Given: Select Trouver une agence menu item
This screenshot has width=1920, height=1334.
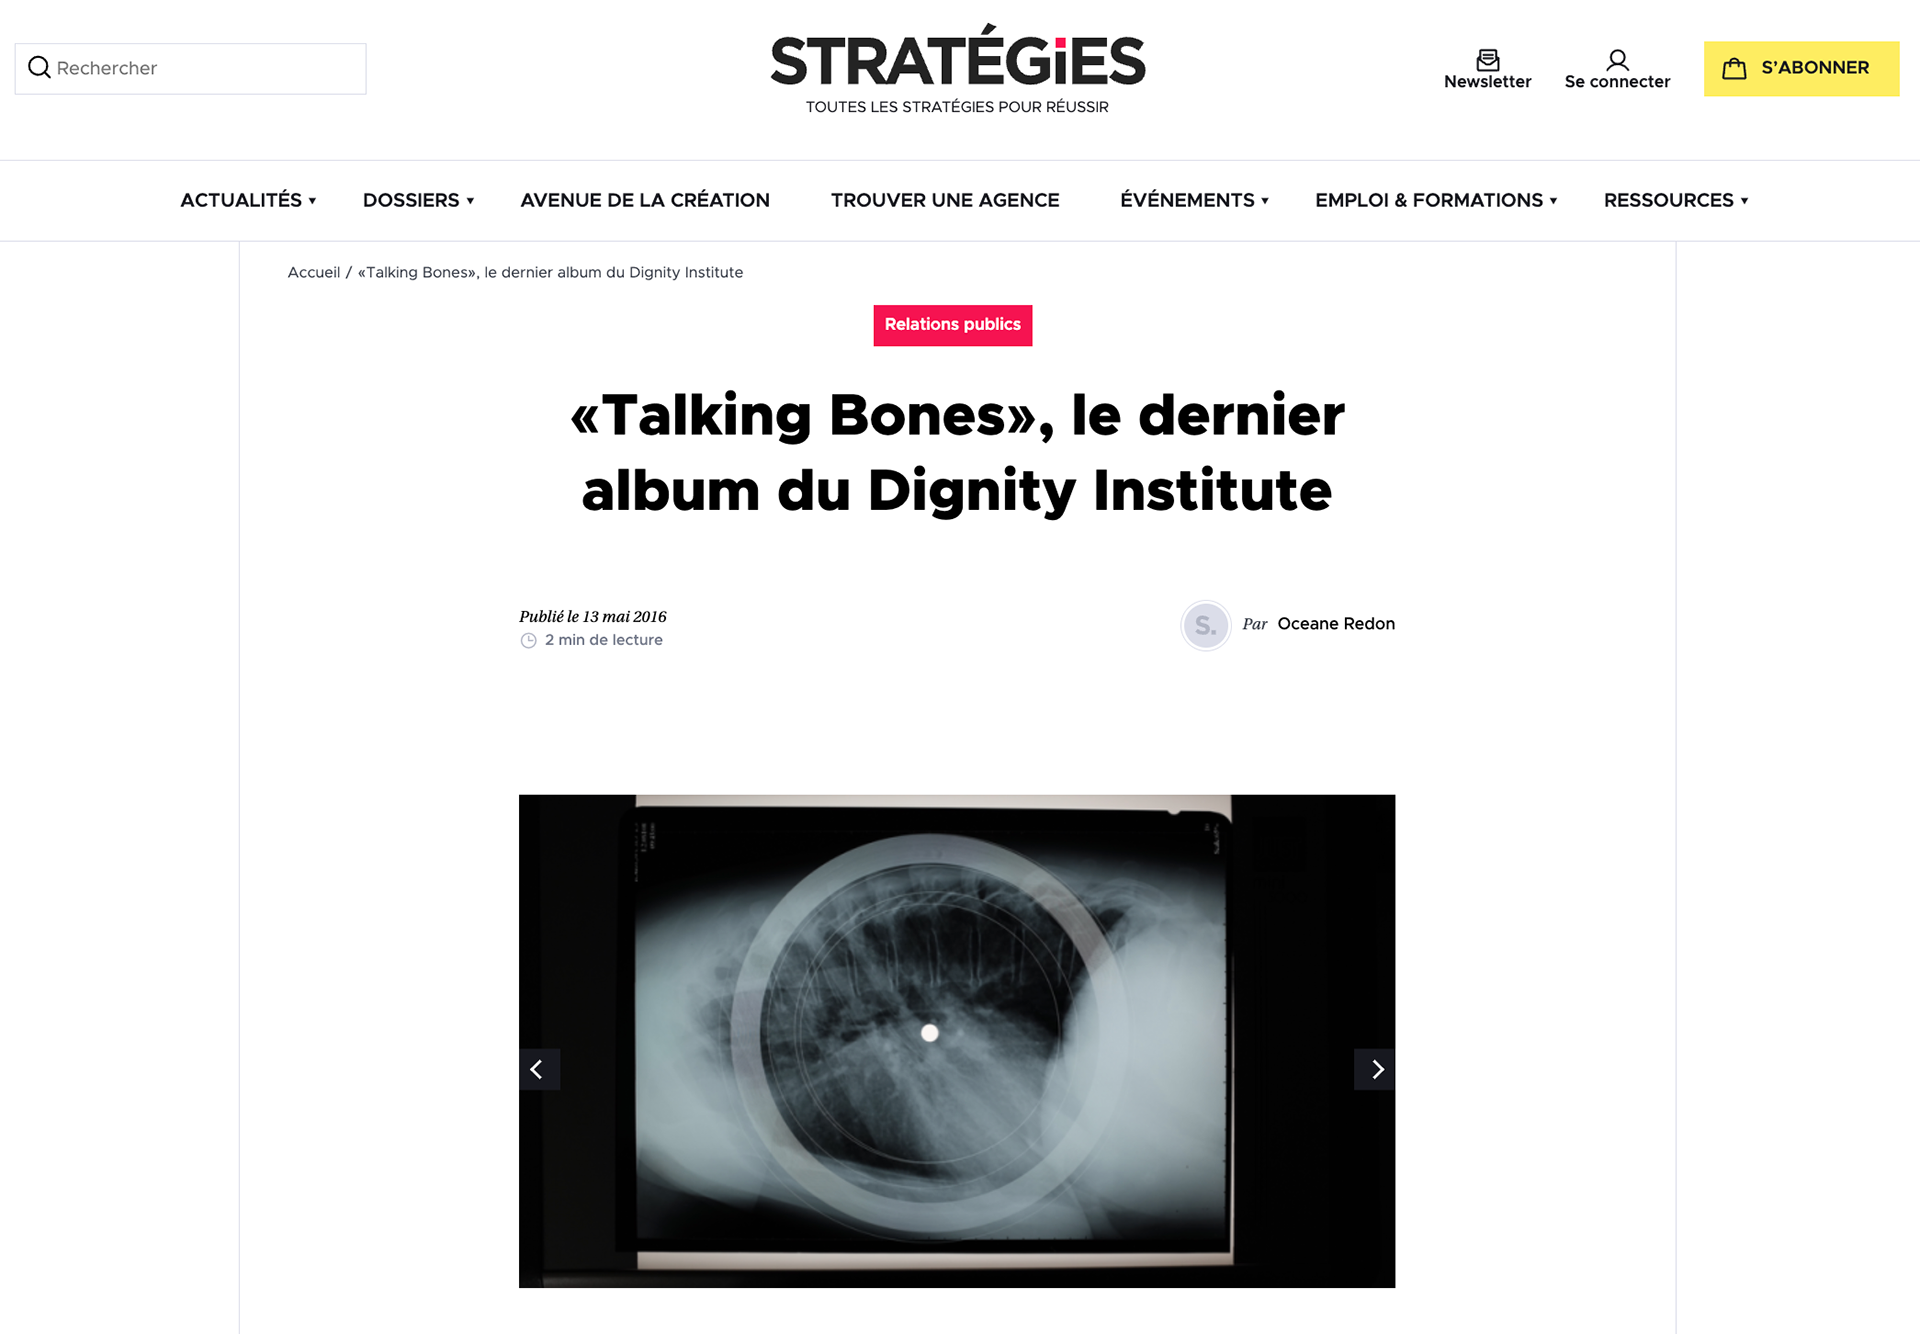Looking at the screenshot, I should (945, 200).
